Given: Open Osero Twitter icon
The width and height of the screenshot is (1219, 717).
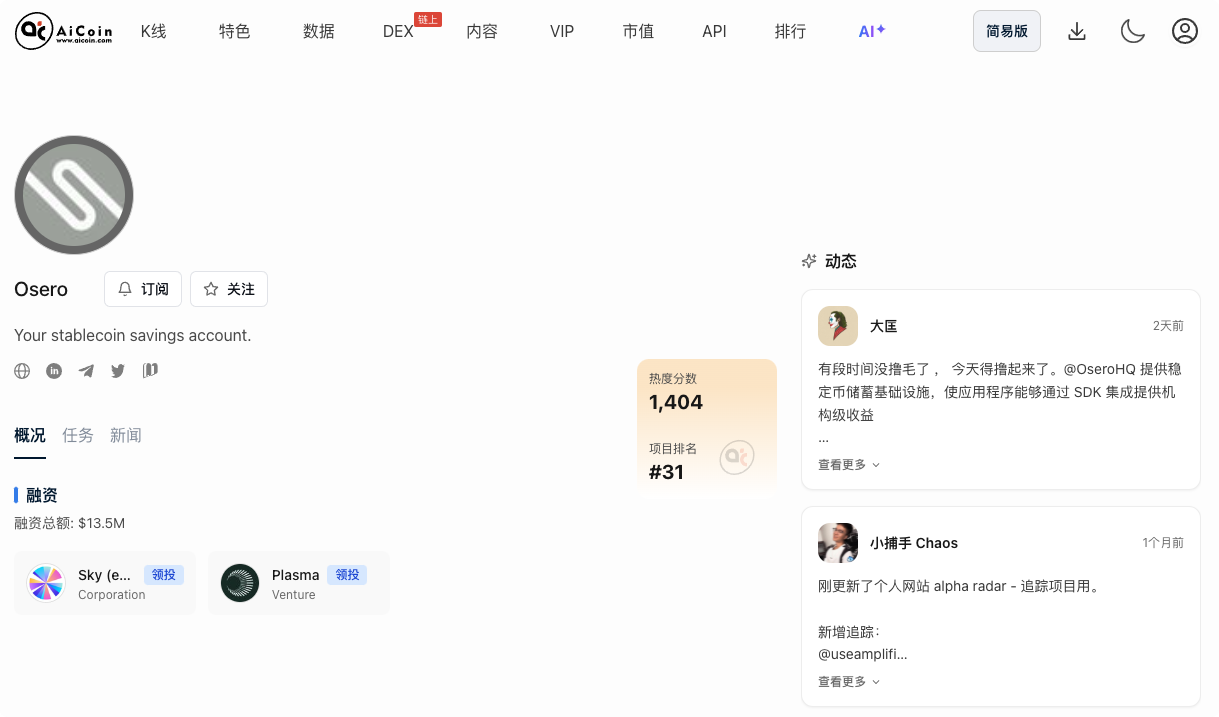Looking at the screenshot, I should coord(118,371).
